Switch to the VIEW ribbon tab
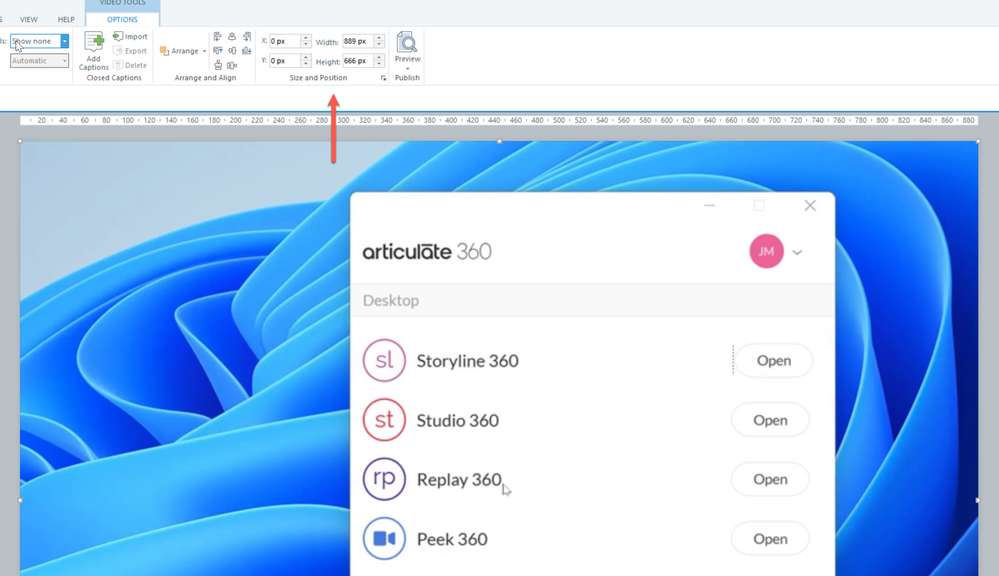999x576 pixels. pyautogui.click(x=29, y=20)
